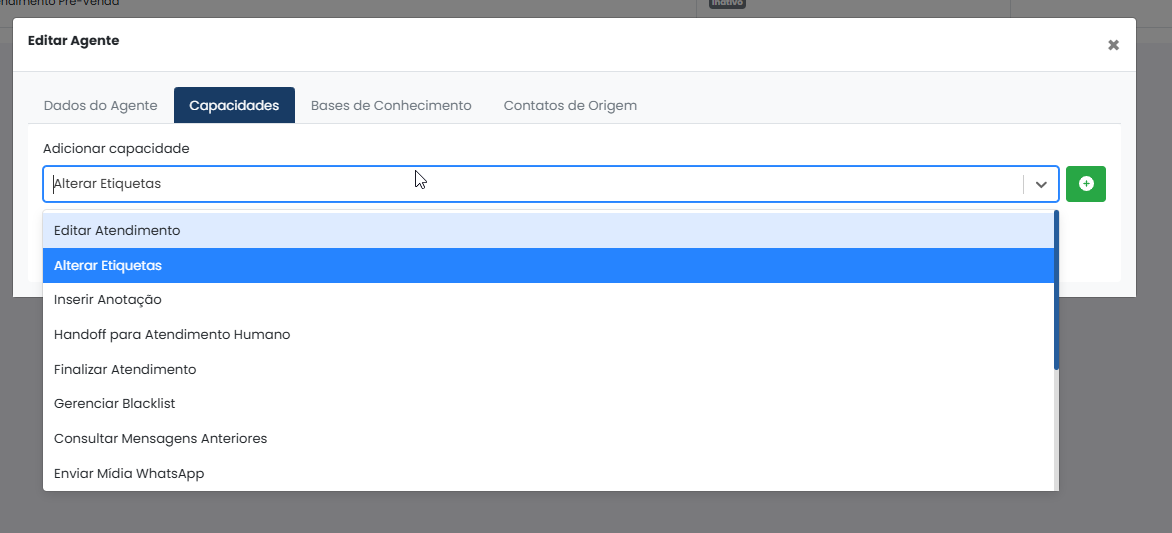Choose Consultar Mensagens Anteriores option
This screenshot has height=533, width=1172.
pos(548,438)
